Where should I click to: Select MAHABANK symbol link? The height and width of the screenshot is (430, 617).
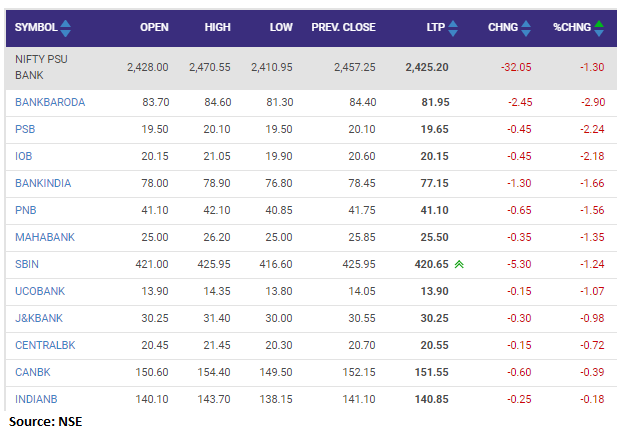(x=45, y=237)
